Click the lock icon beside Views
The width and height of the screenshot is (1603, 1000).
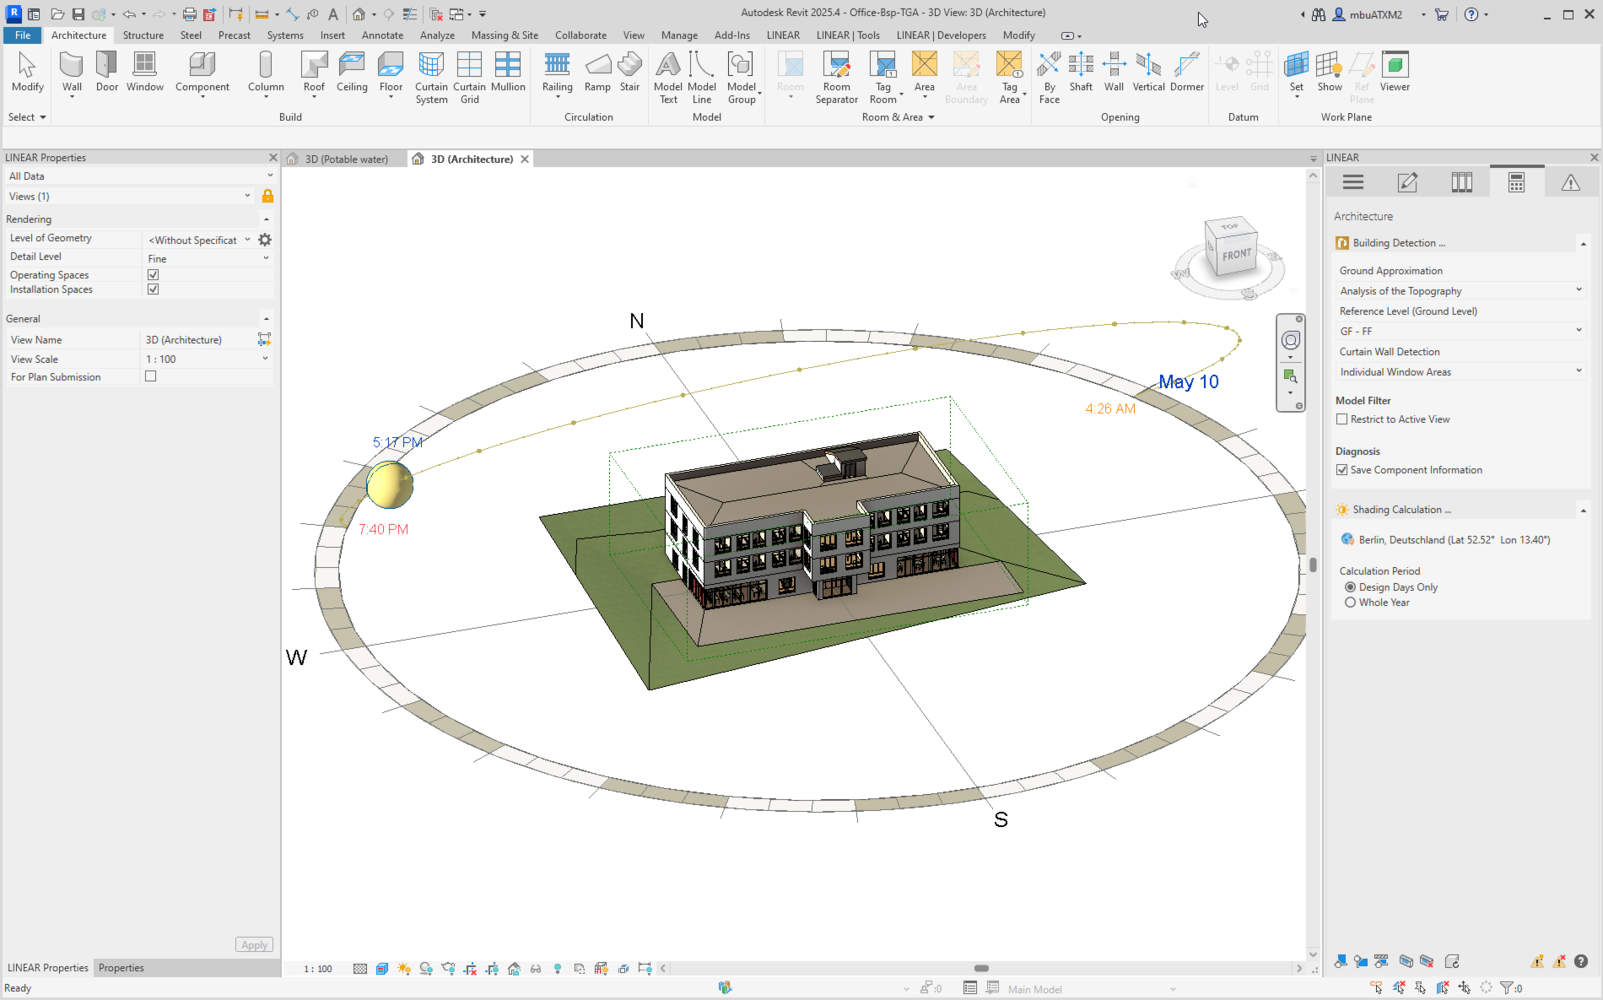tap(267, 197)
